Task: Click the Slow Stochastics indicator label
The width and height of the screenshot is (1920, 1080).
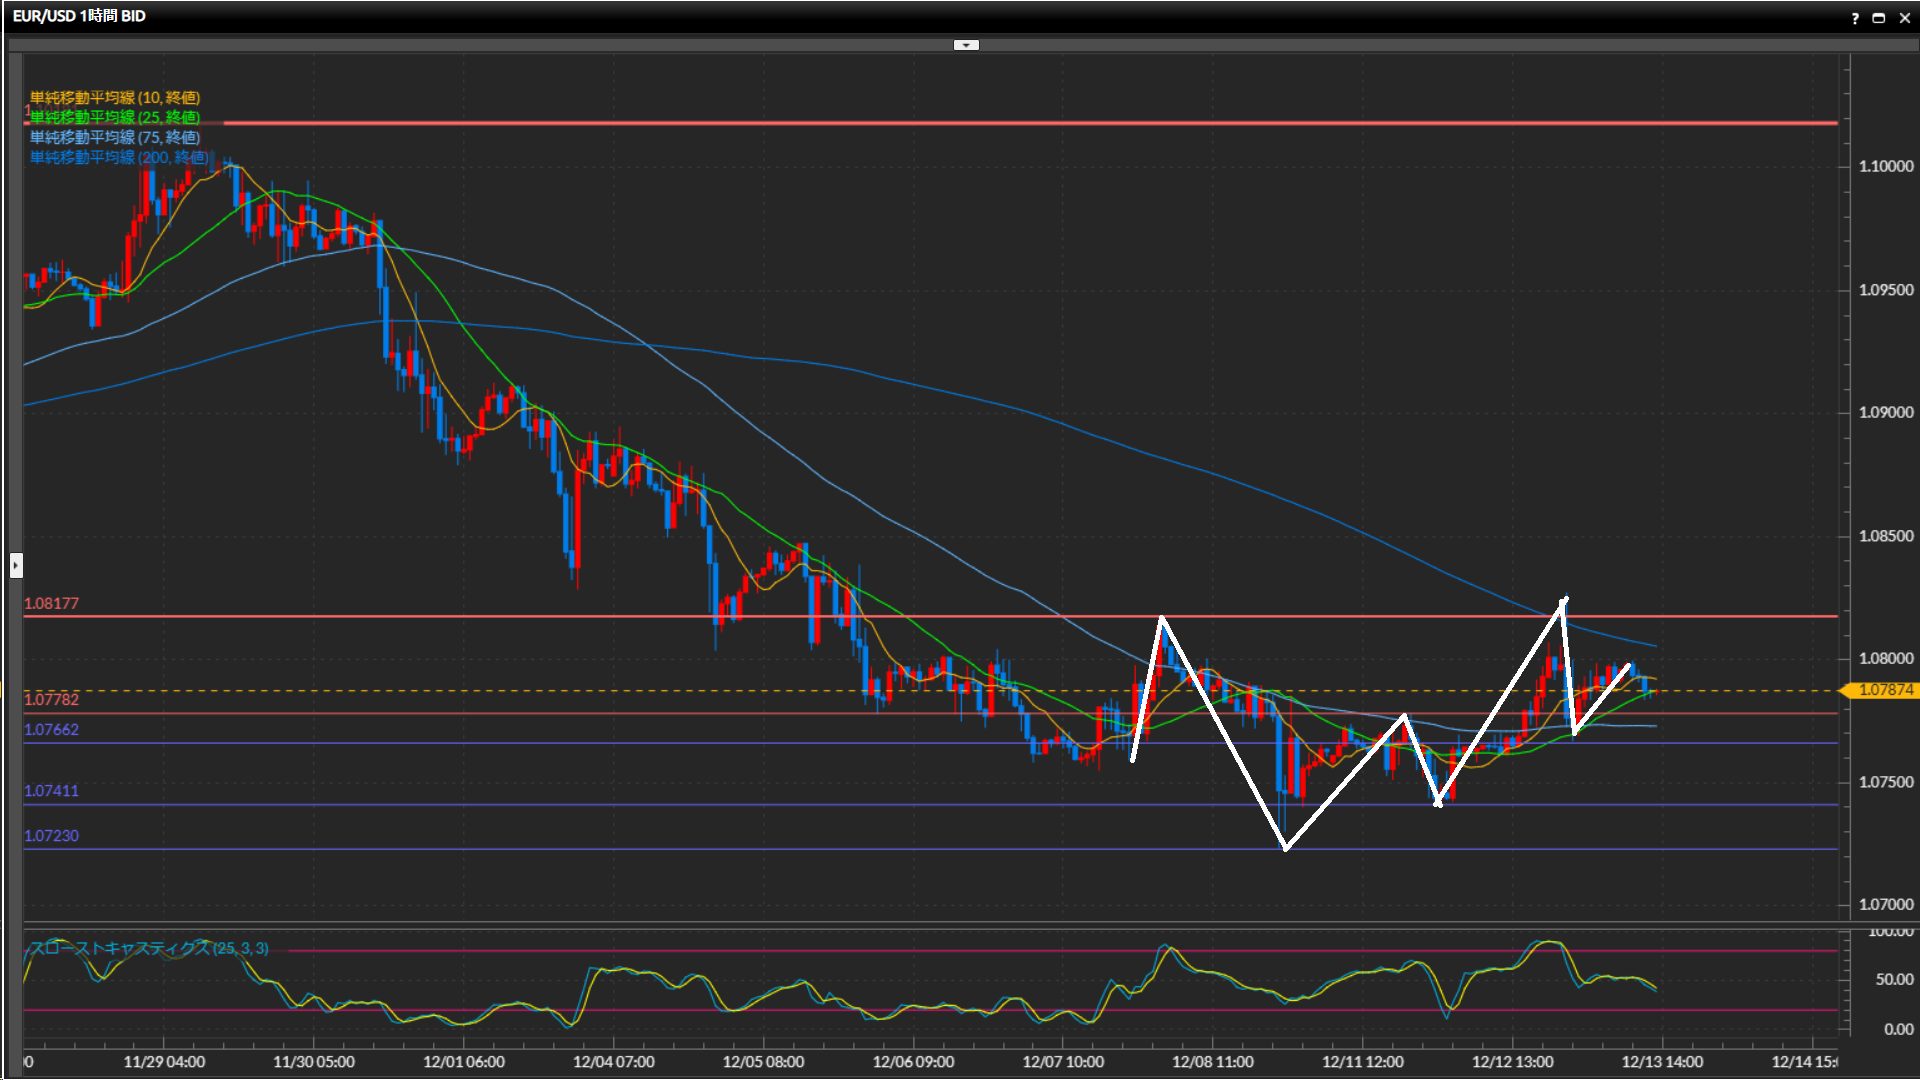Action: click(149, 948)
